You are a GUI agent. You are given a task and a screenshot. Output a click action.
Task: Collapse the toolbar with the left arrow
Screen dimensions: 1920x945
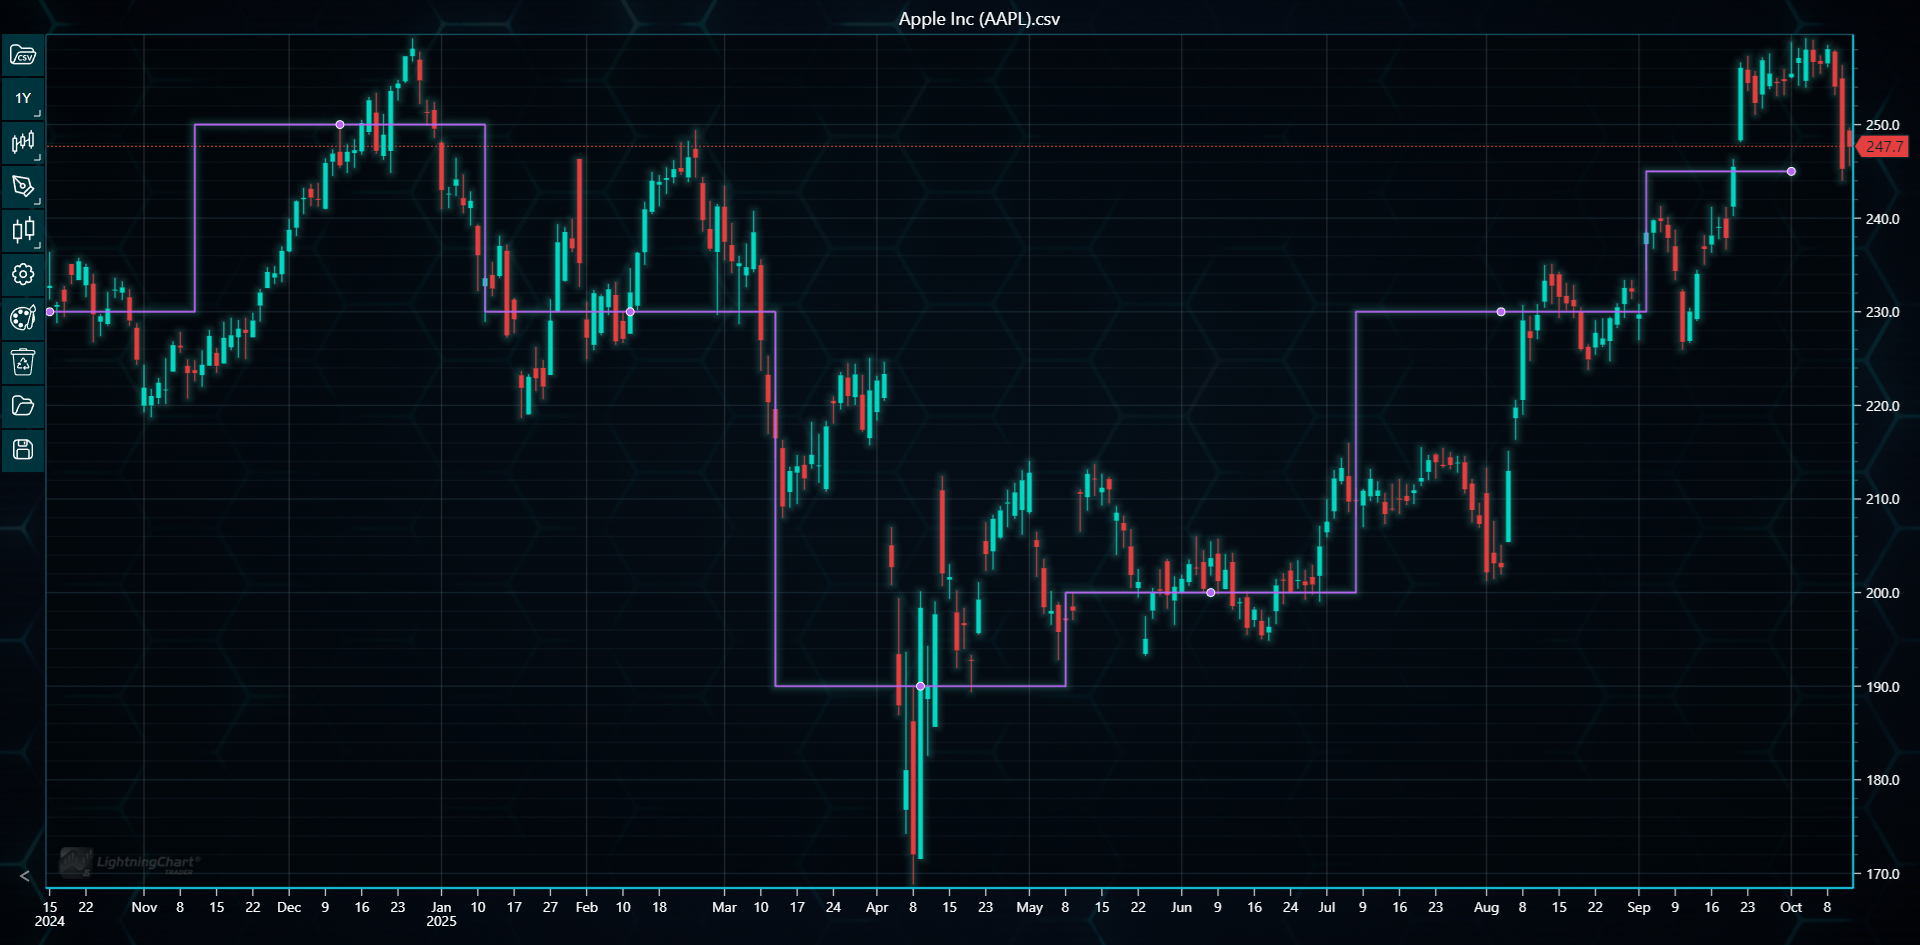point(25,876)
